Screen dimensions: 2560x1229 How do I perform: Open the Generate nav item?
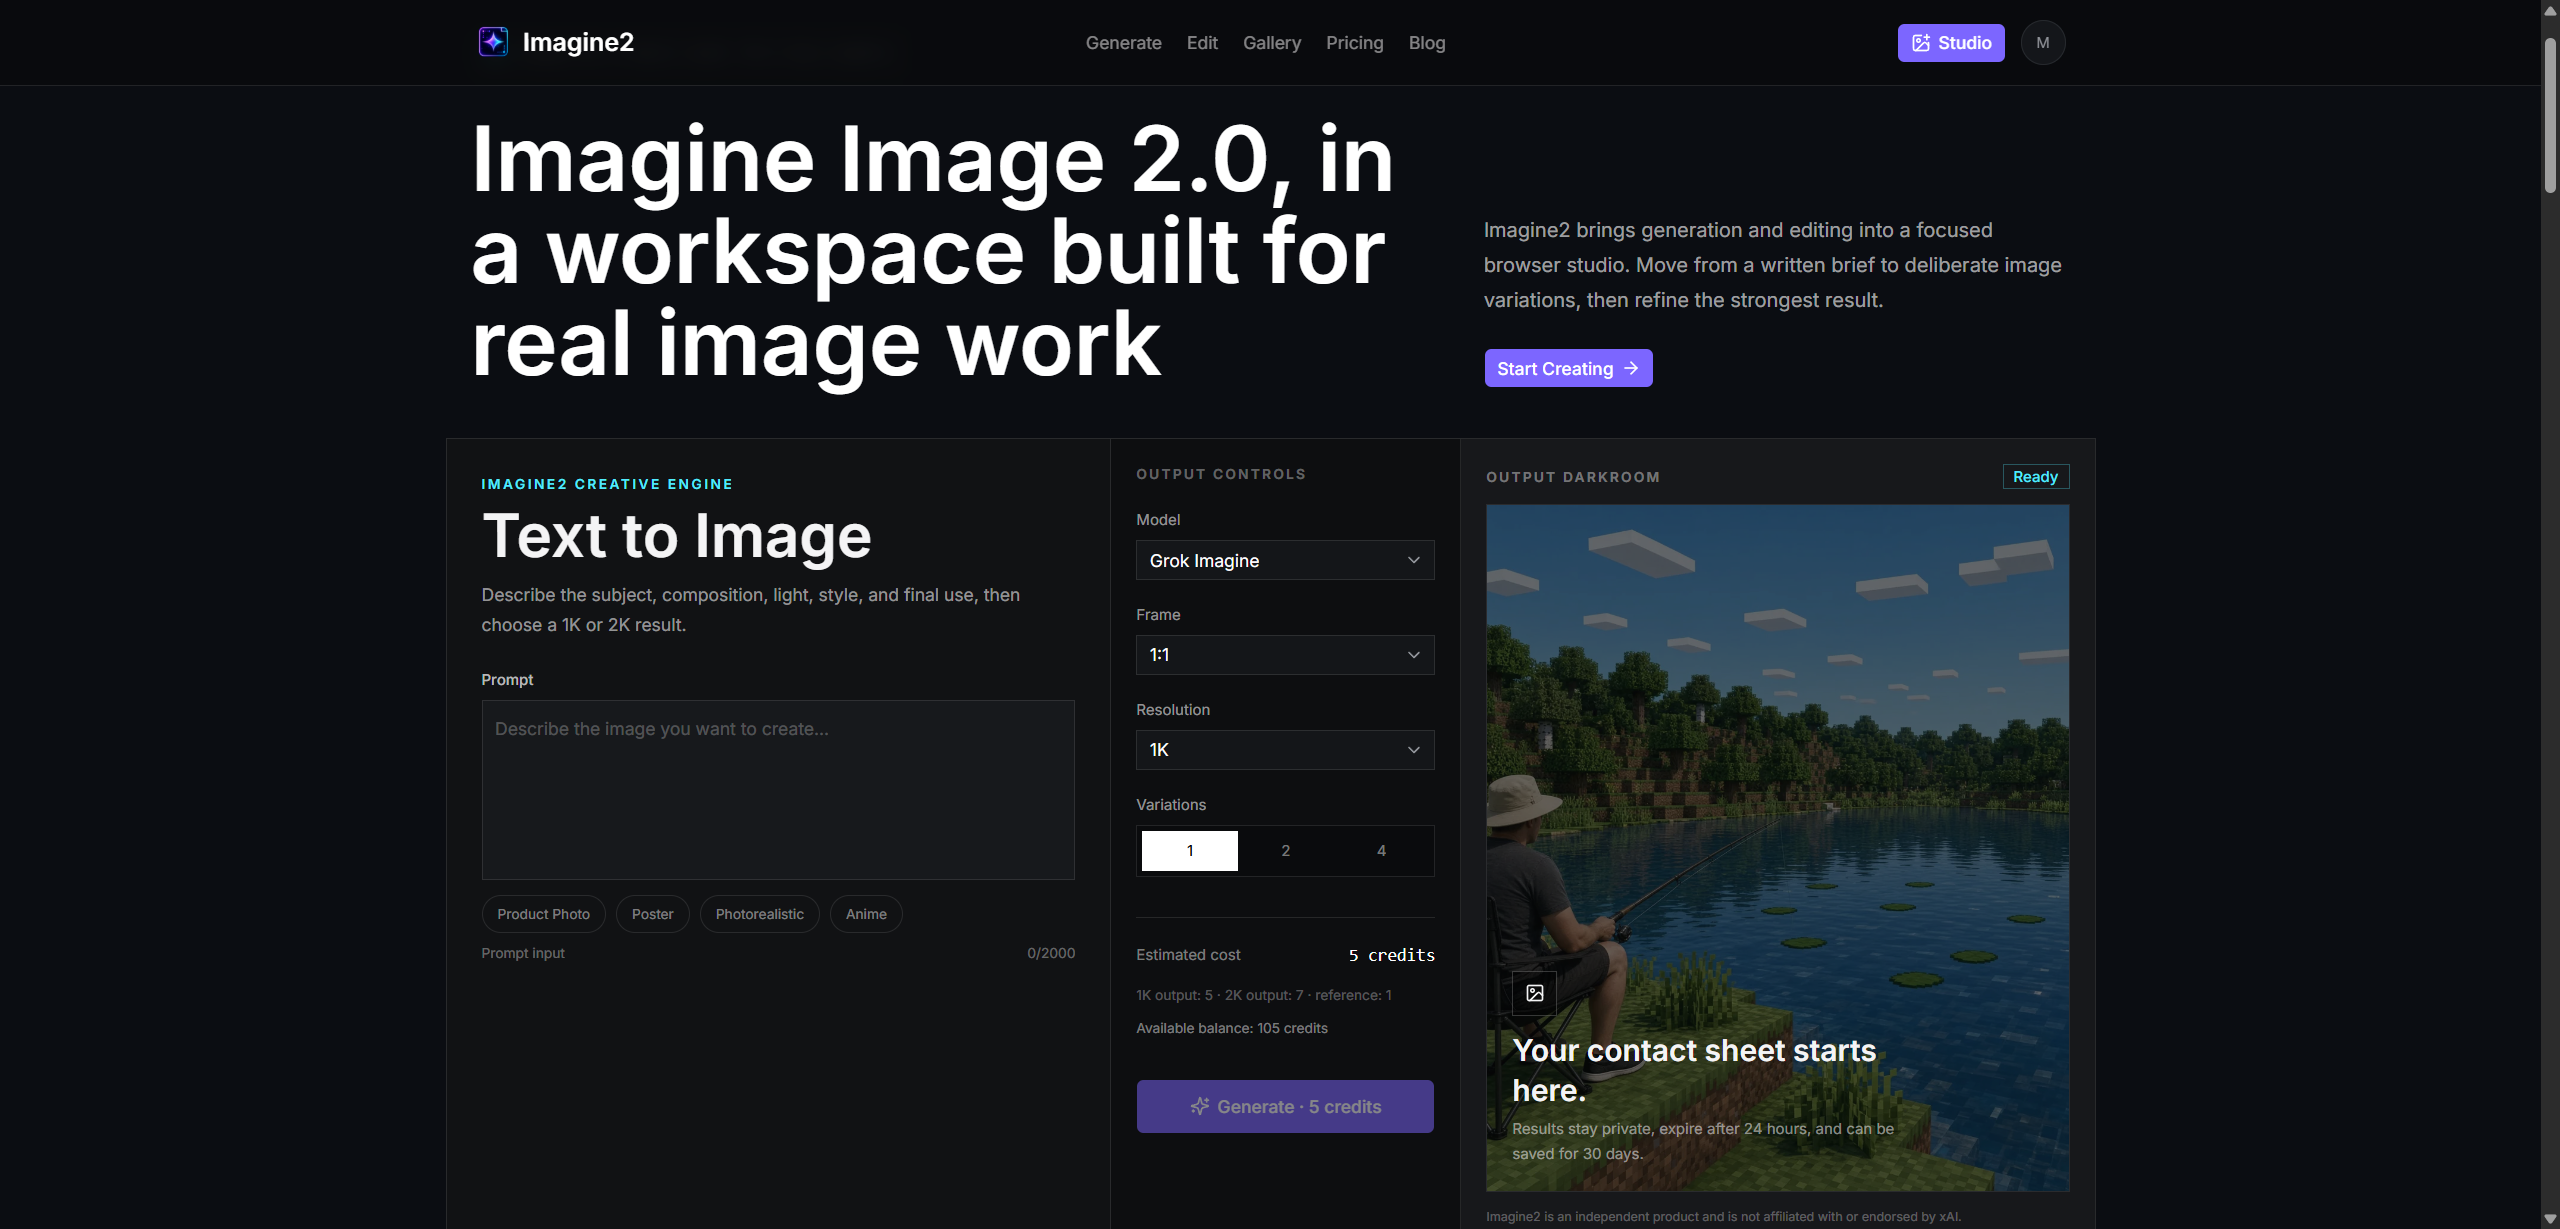pos(1124,43)
